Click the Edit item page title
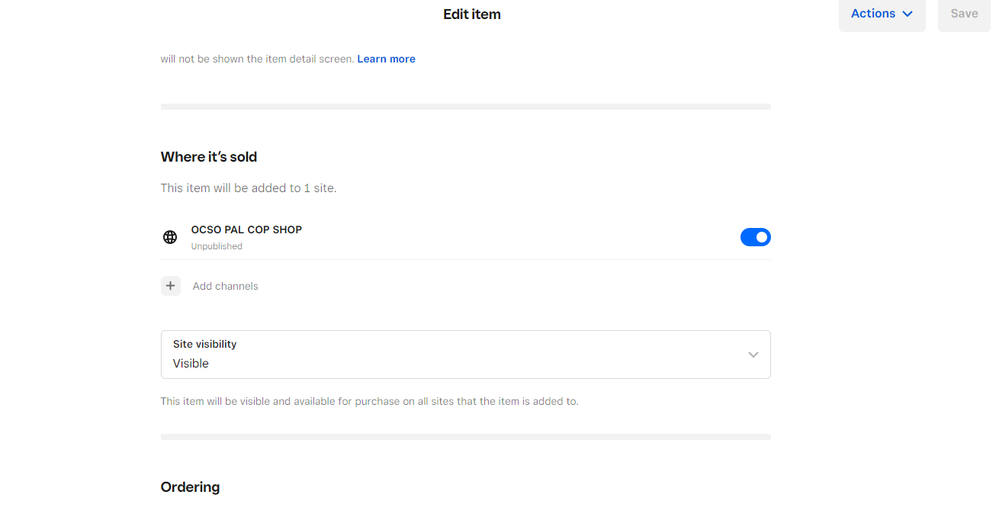 point(472,14)
